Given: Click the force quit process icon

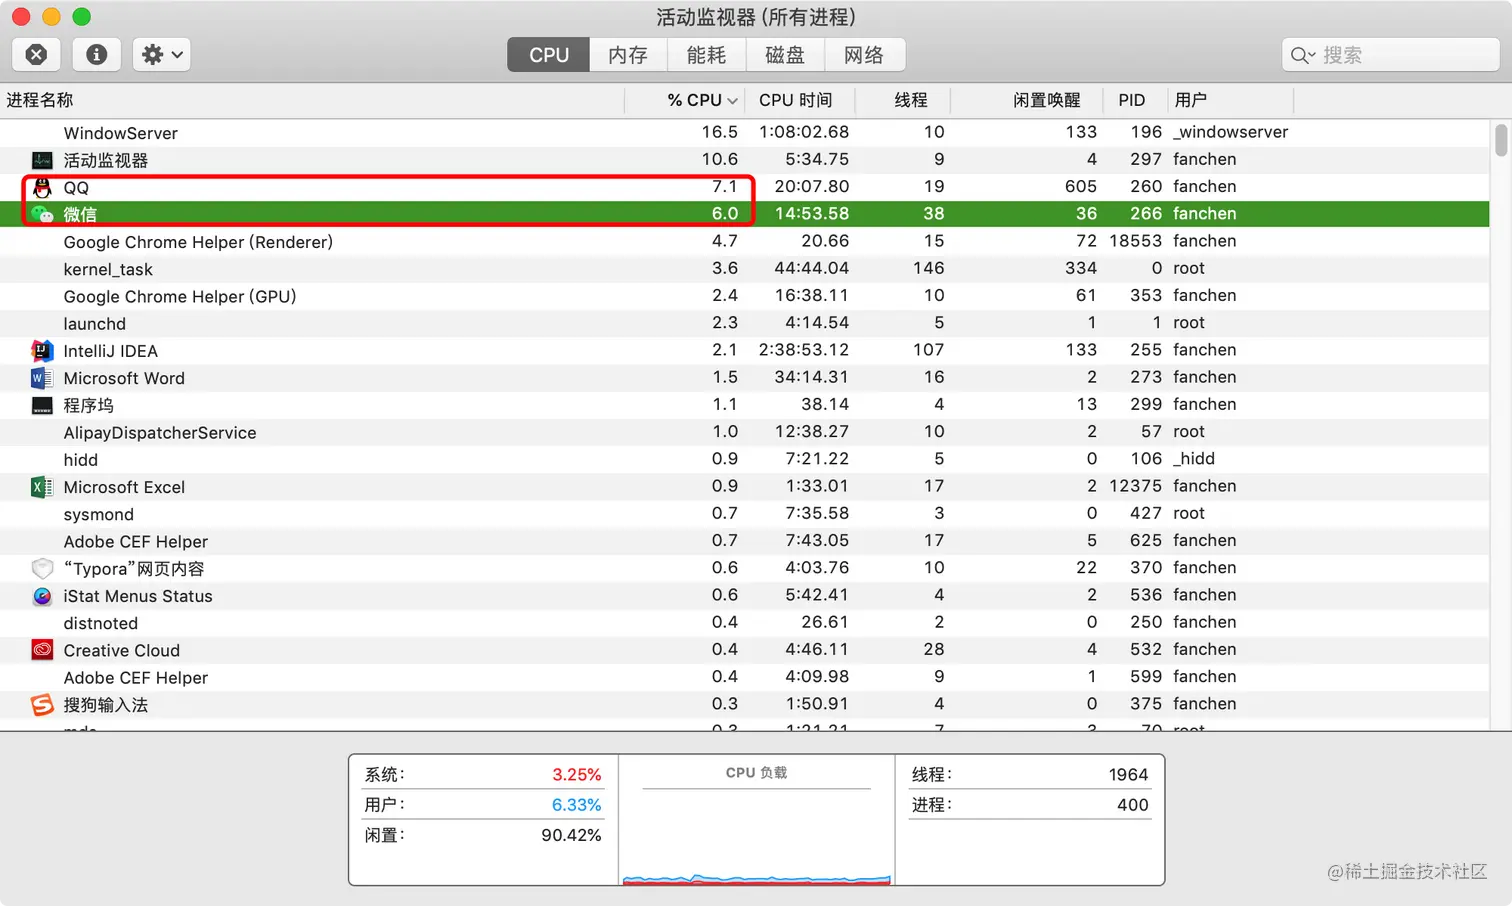Looking at the screenshot, I should coord(36,55).
